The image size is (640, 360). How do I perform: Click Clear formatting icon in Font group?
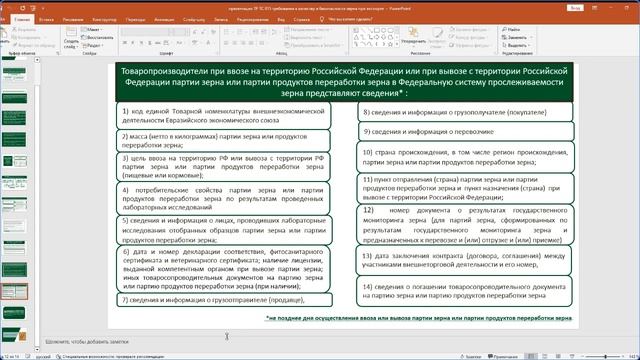213,32
